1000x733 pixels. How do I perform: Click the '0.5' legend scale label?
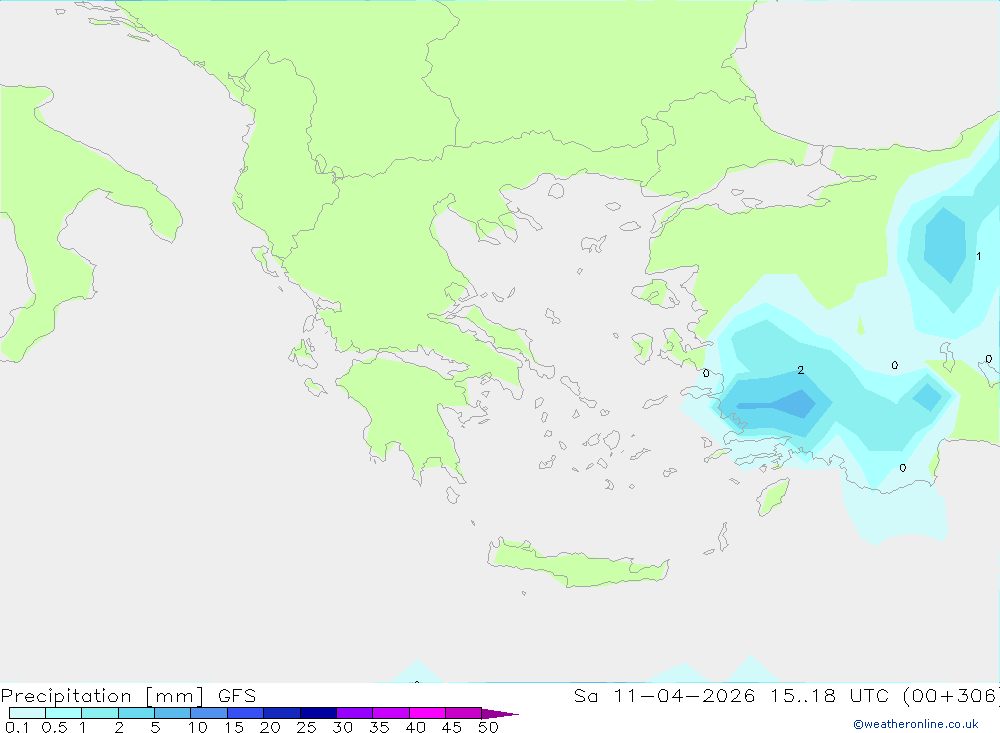[54, 727]
